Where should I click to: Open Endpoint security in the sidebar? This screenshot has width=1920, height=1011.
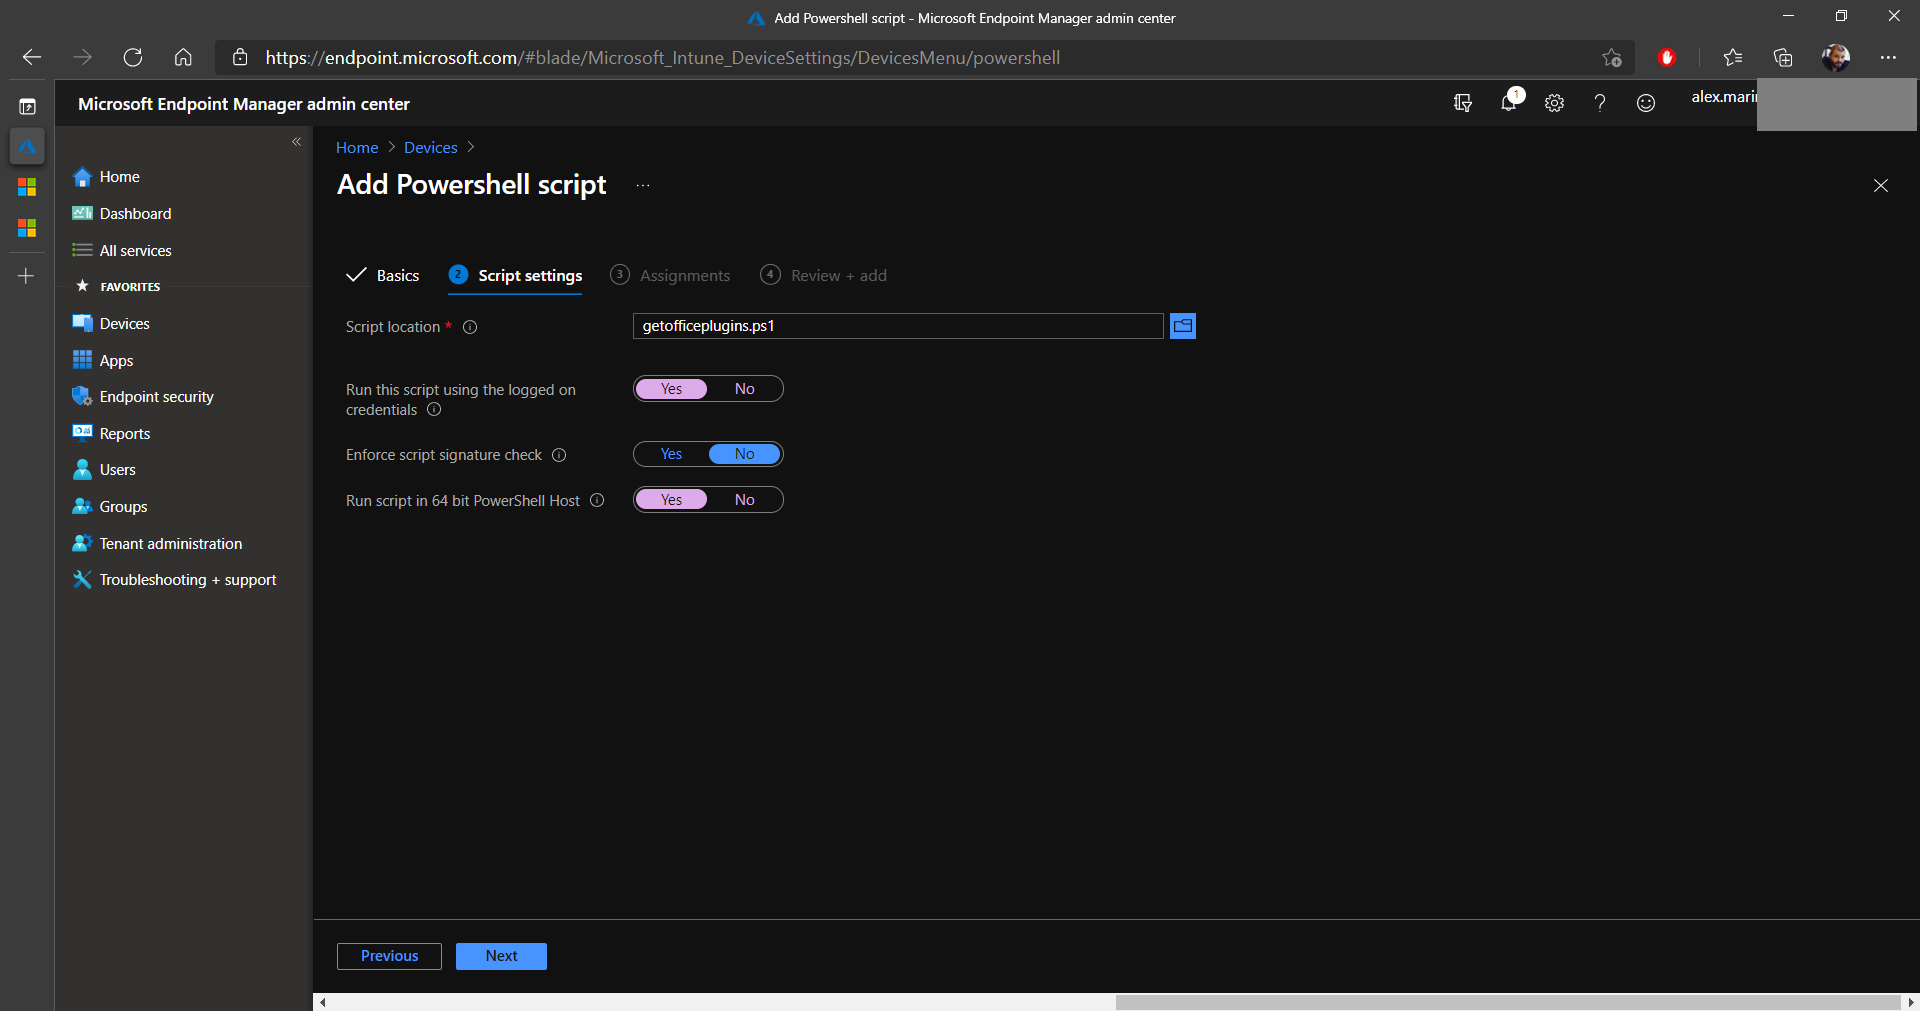pos(156,397)
